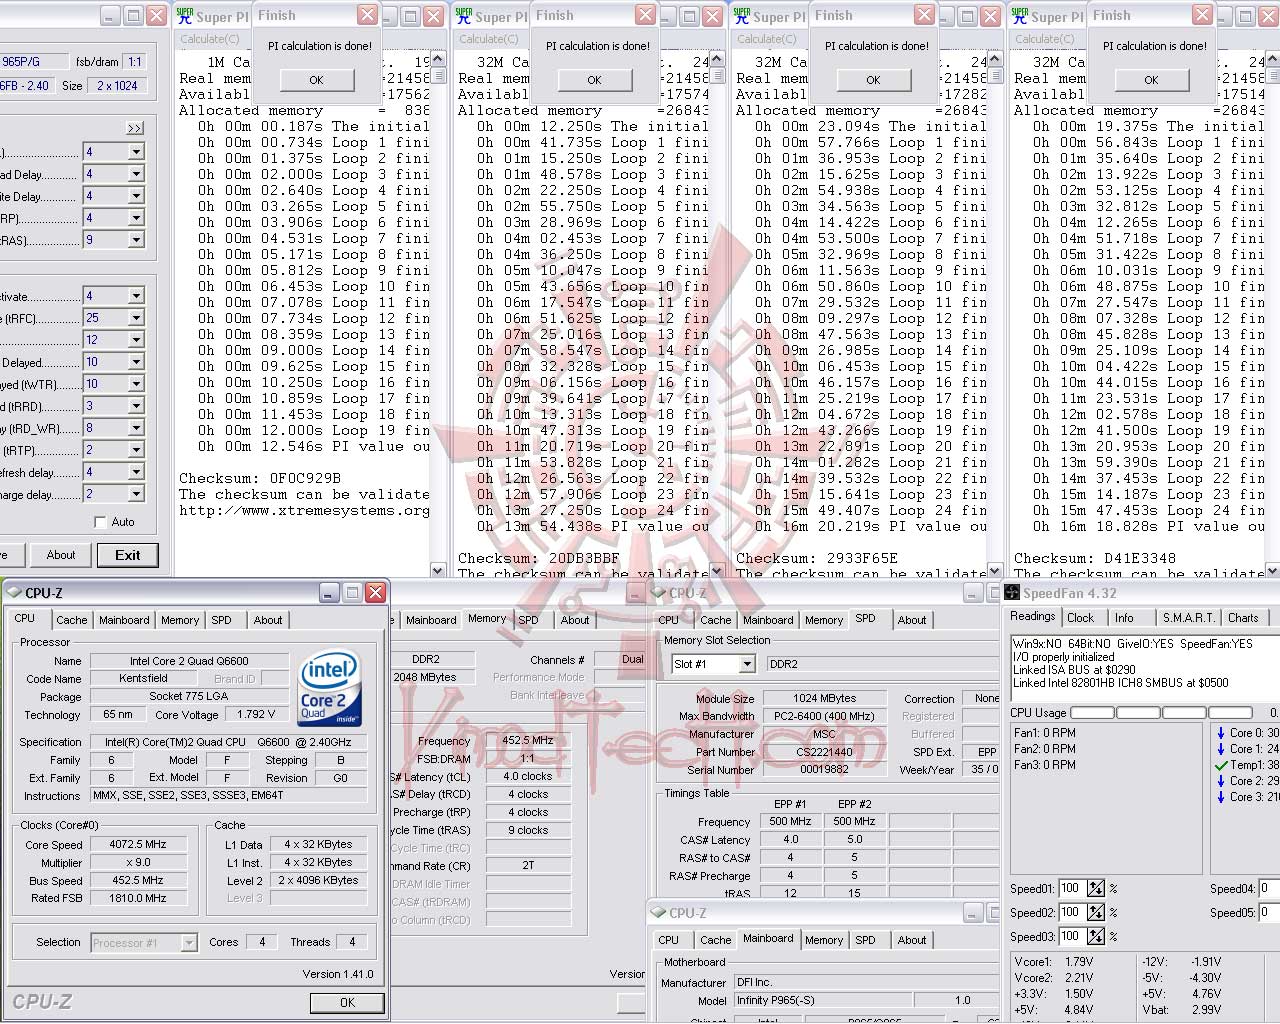Click the About button in the timings tool
This screenshot has width=1280, height=1024.
tap(61, 555)
